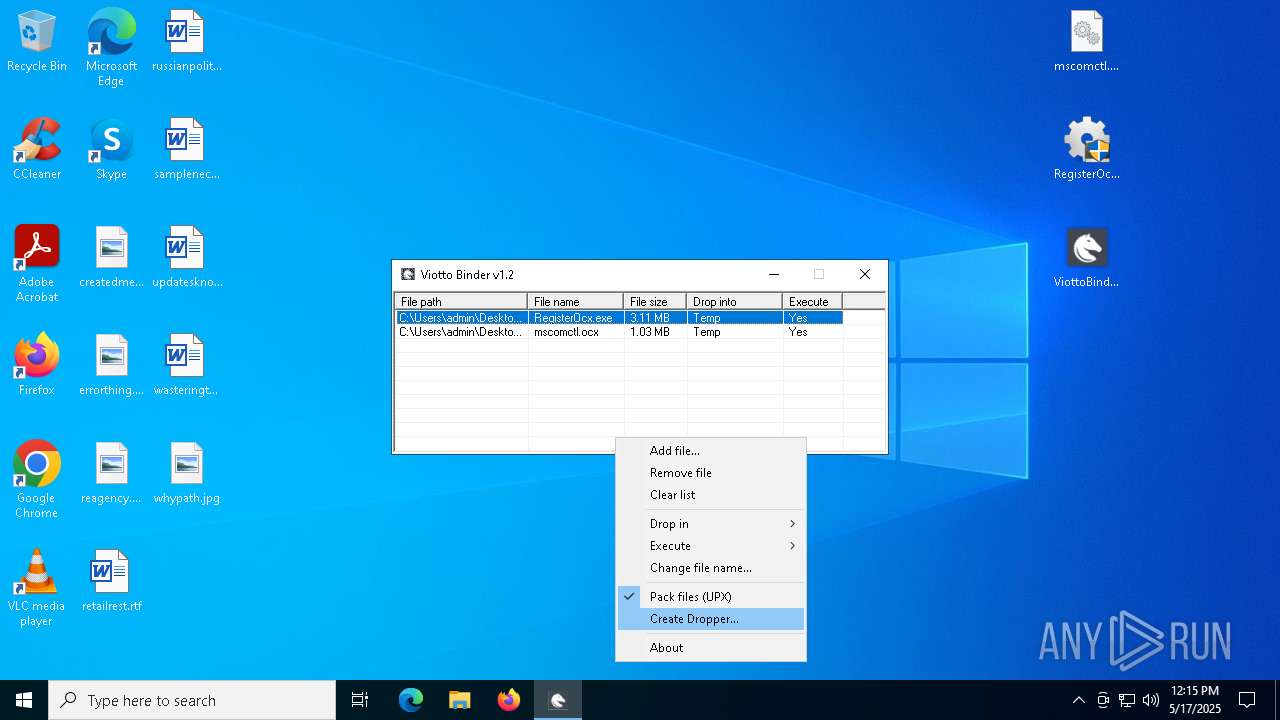Viewport: 1280px width, 720px height.
Task: Select the ViottoBind desktop icon
Action: (x=1086, y=258)
